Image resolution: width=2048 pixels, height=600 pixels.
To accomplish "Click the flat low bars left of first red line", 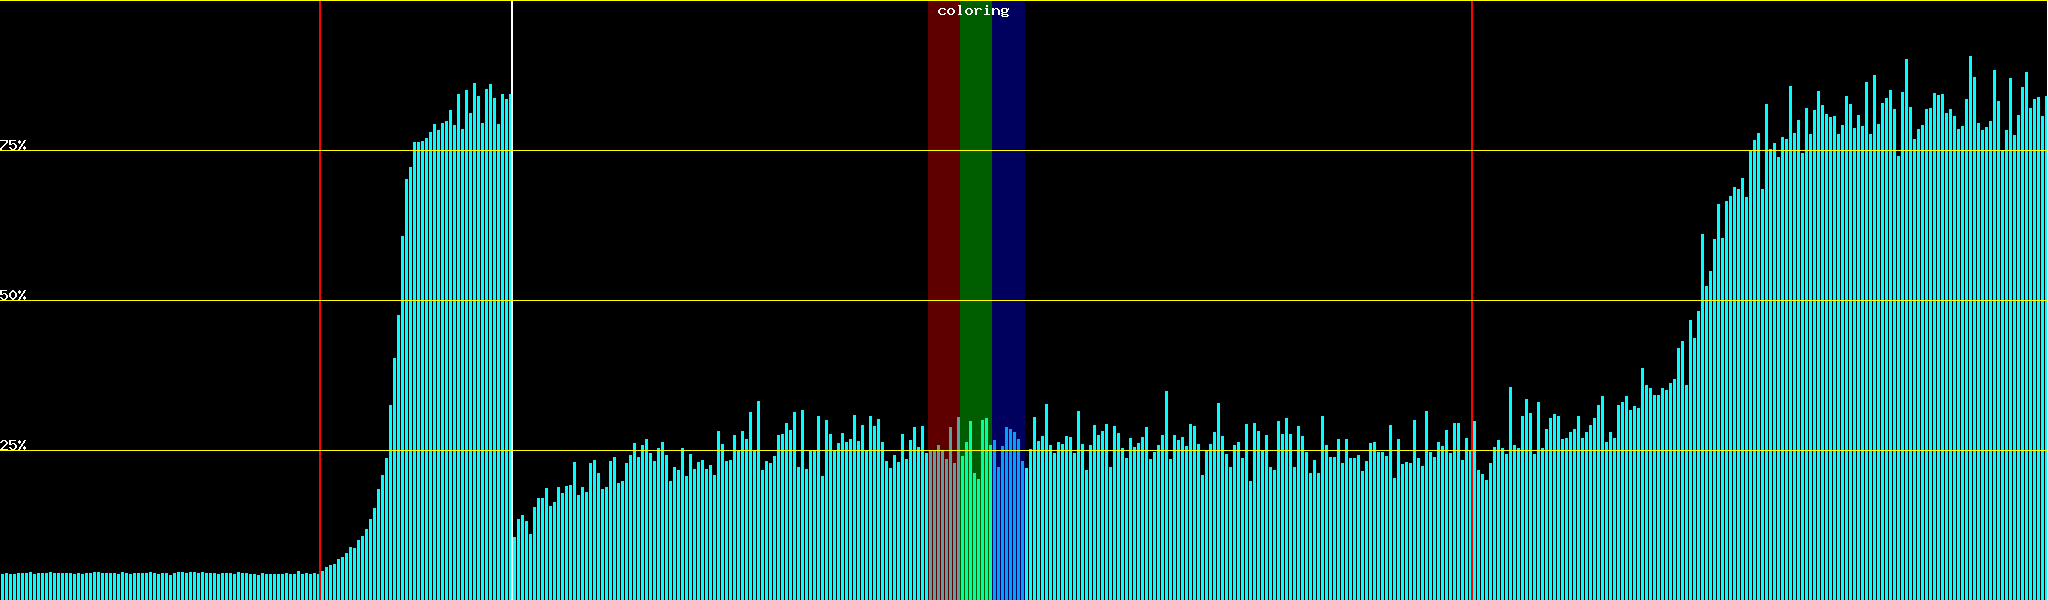I will click(160, 587).
